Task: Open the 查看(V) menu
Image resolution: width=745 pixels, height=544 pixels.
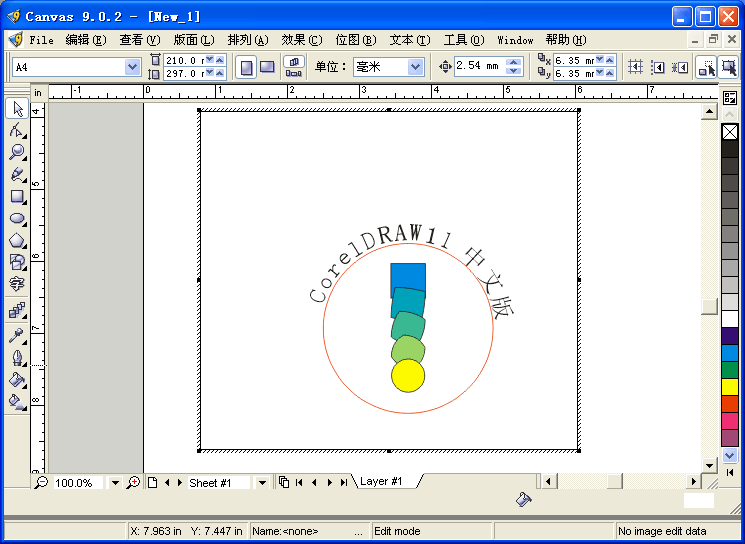Action: pyautogui.click(x=140, y=40)
